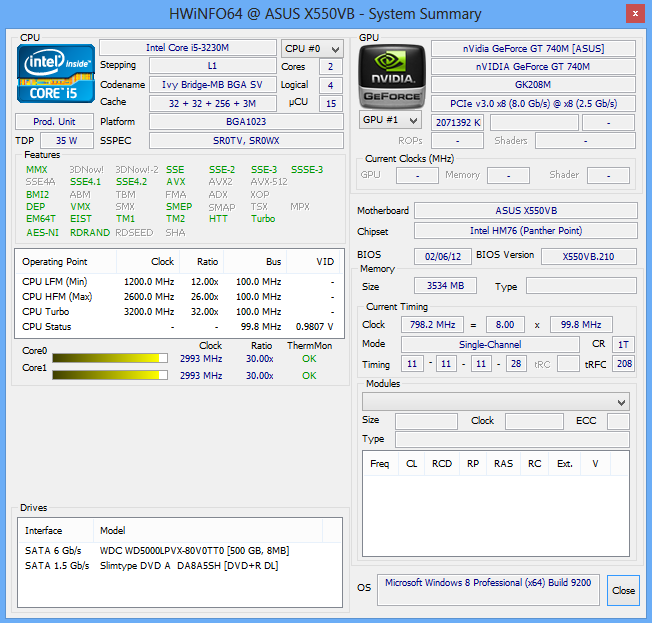Select the CPU LFM (Min) row

(x=179, y=282)
